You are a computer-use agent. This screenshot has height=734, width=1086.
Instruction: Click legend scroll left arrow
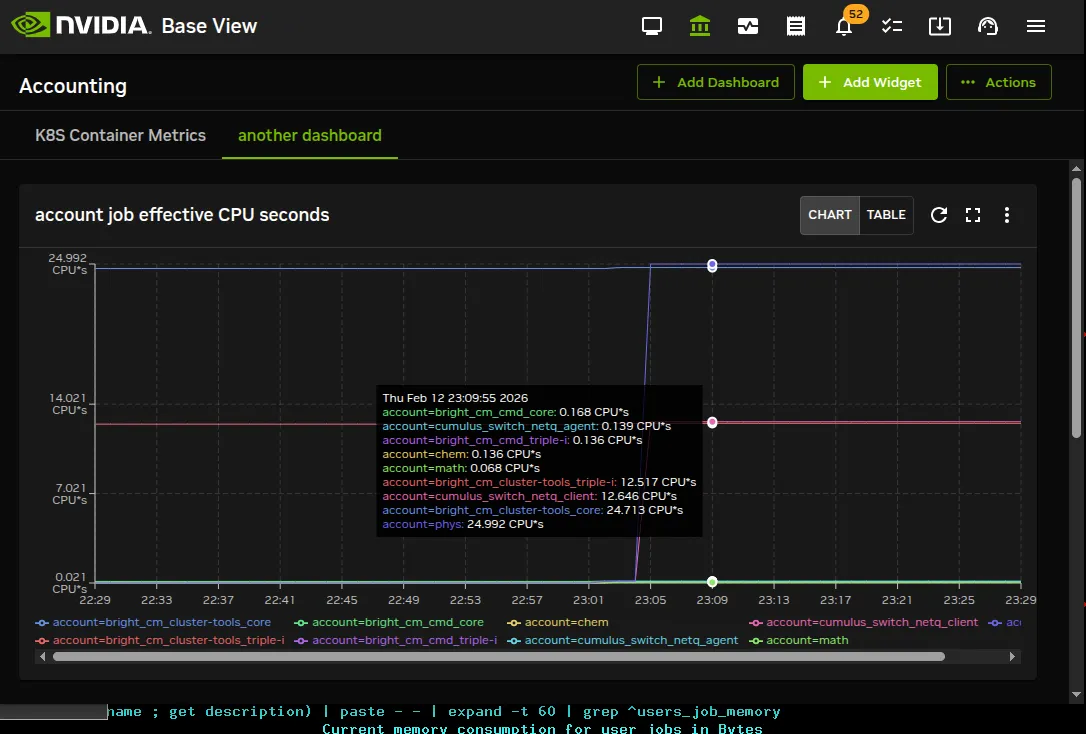pyautogui.click(x=43, y=656)
